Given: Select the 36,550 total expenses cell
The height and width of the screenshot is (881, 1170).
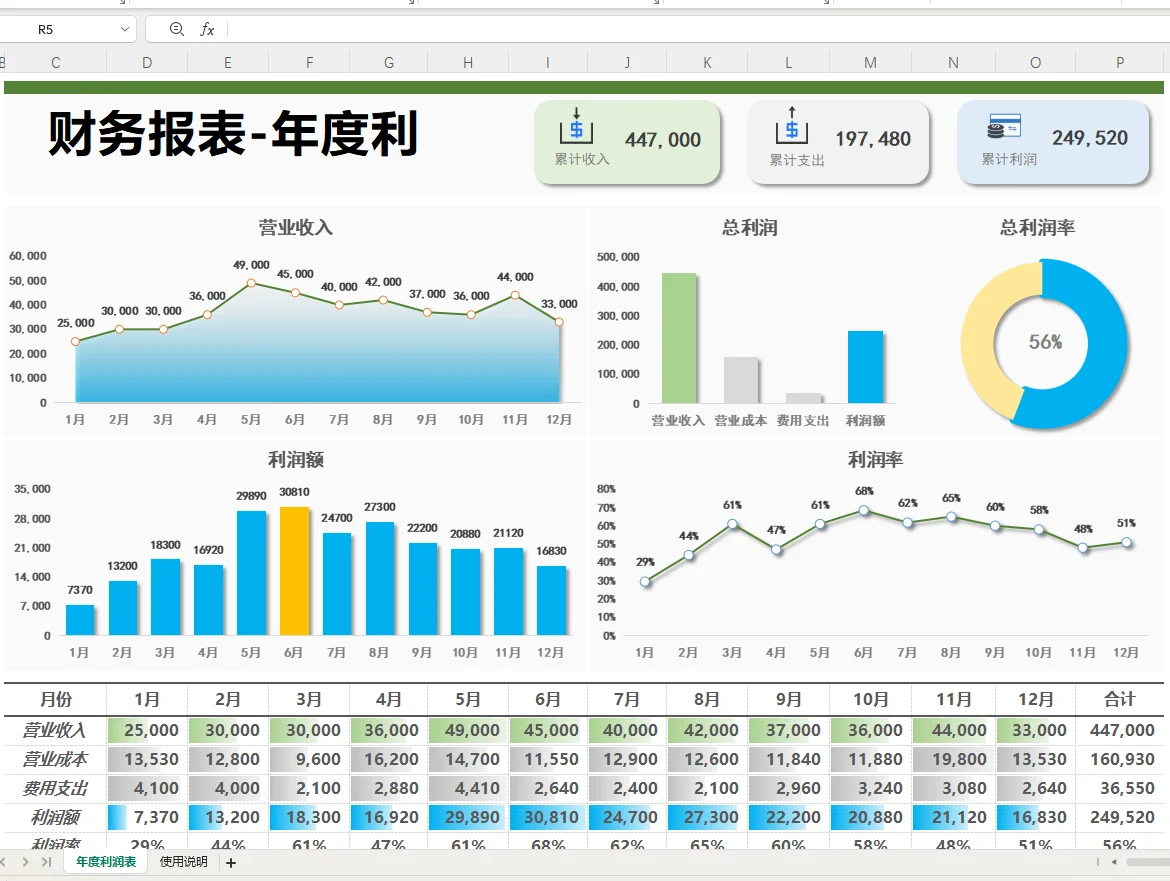Looking at the screenshot, I should coord(1120,788).
